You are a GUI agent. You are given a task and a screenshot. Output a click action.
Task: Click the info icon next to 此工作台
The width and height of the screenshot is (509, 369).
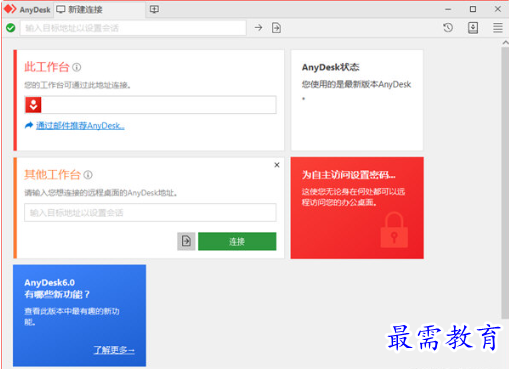(x=77, y=67)
